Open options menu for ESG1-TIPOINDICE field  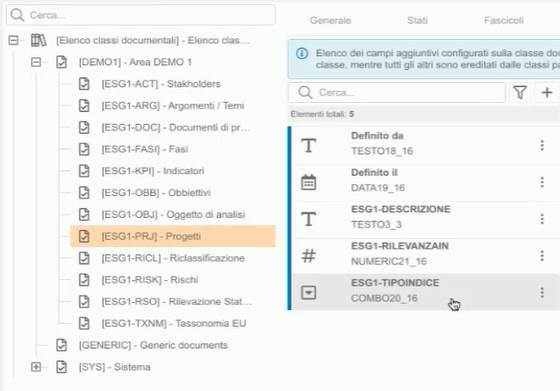[542, 292]
